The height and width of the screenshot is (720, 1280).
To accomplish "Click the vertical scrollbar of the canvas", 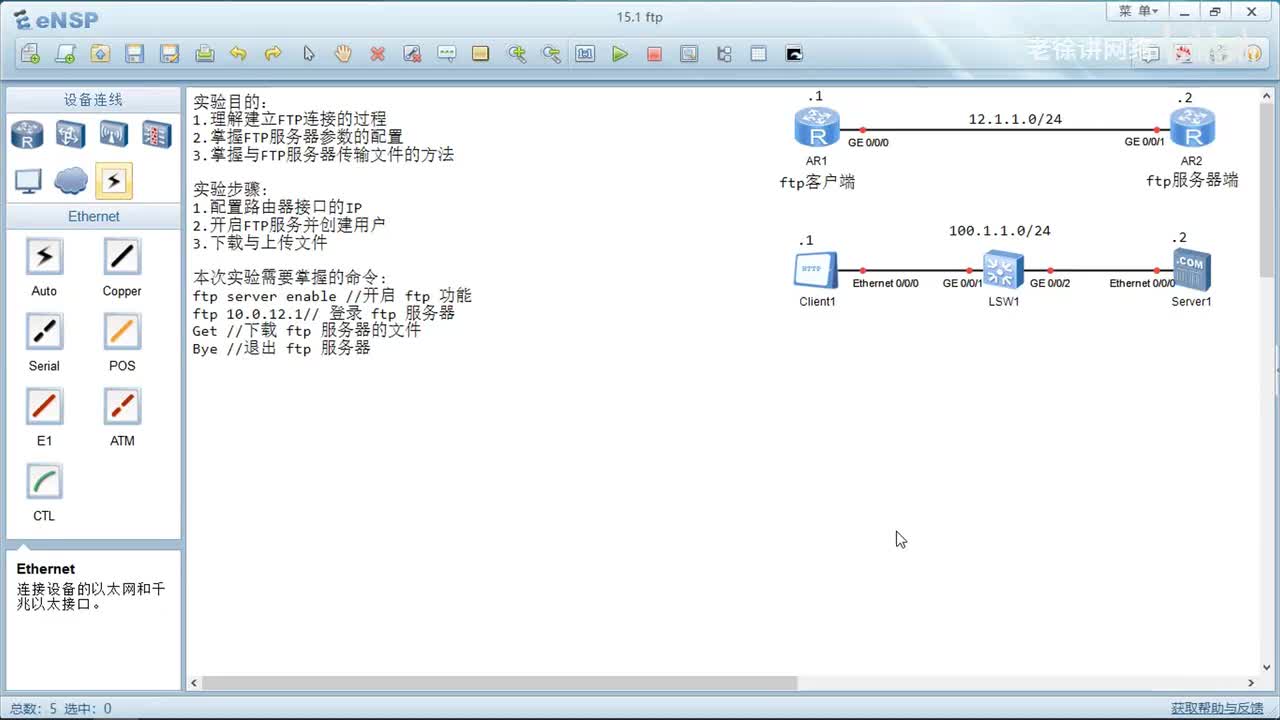I will click(1268, 190).
